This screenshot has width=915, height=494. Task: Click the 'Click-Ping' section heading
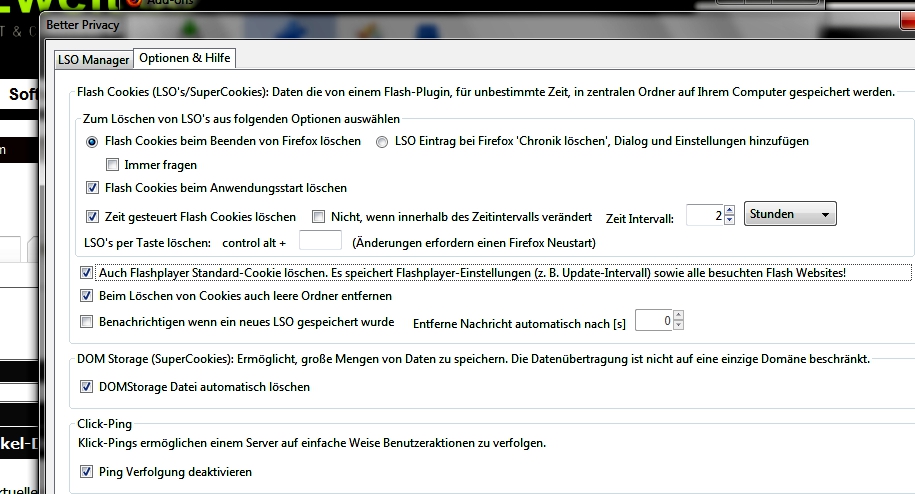[104, 424]
